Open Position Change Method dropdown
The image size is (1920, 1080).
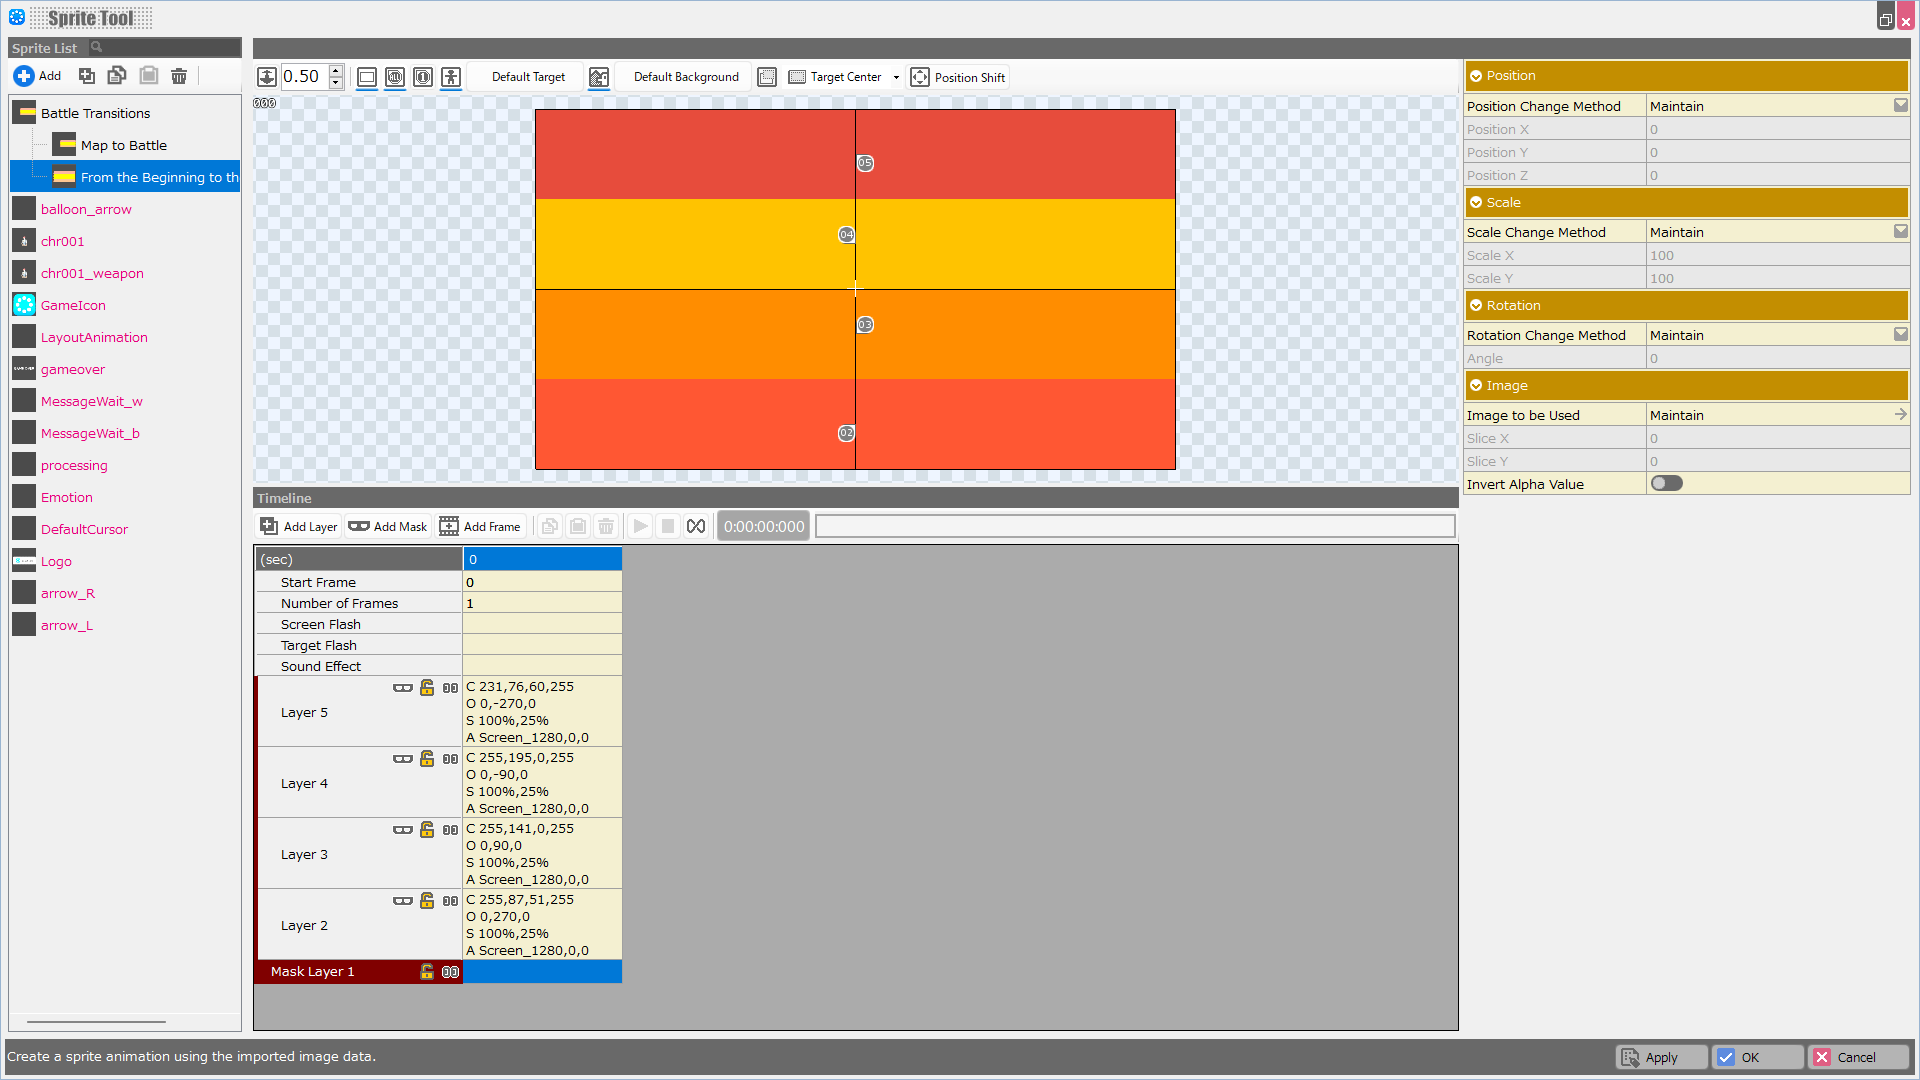(x=1900, y=106)
